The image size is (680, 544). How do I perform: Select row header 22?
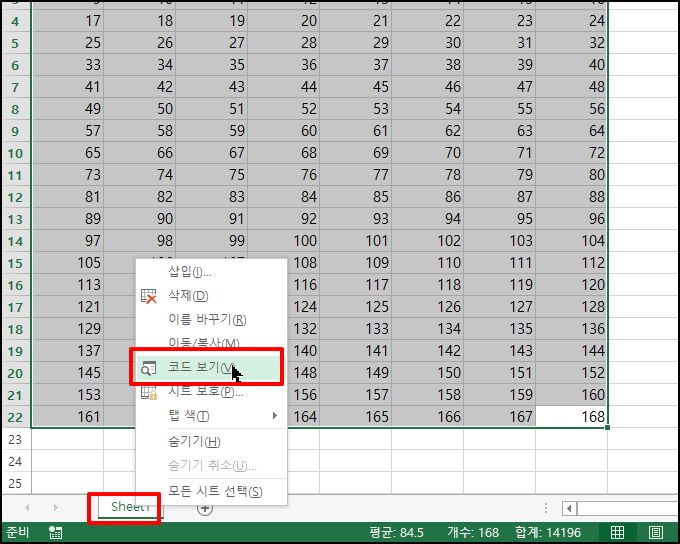coord(16,417)
